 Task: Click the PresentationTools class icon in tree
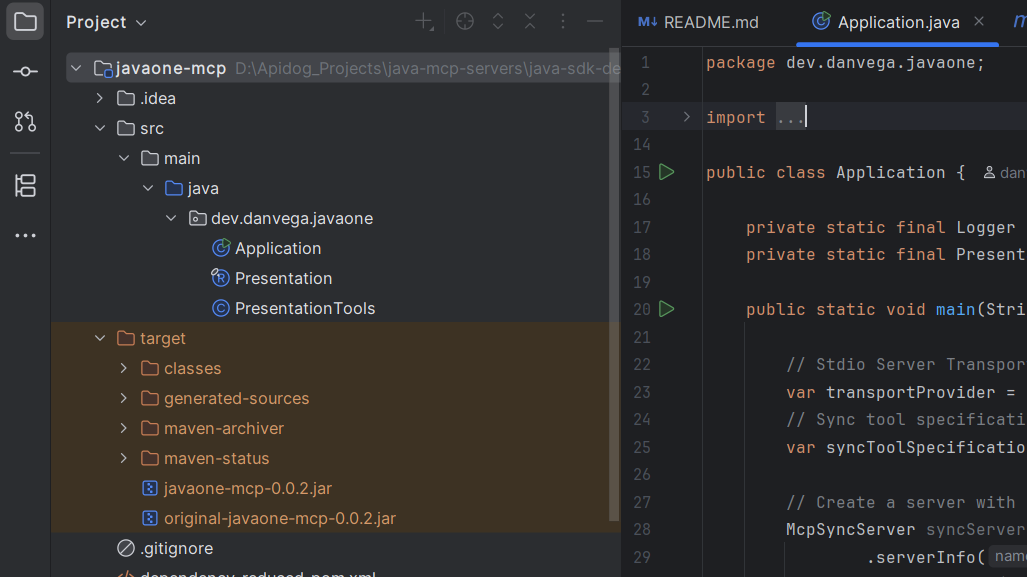point(221,308)
